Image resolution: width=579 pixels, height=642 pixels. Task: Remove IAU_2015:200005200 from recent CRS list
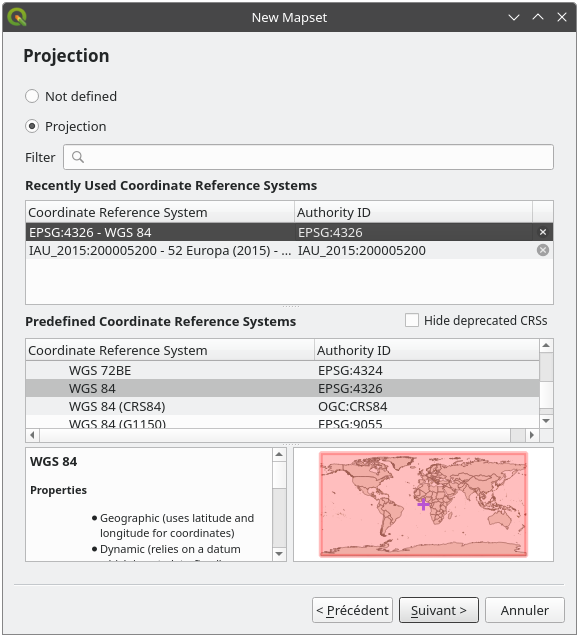point(543,250)
